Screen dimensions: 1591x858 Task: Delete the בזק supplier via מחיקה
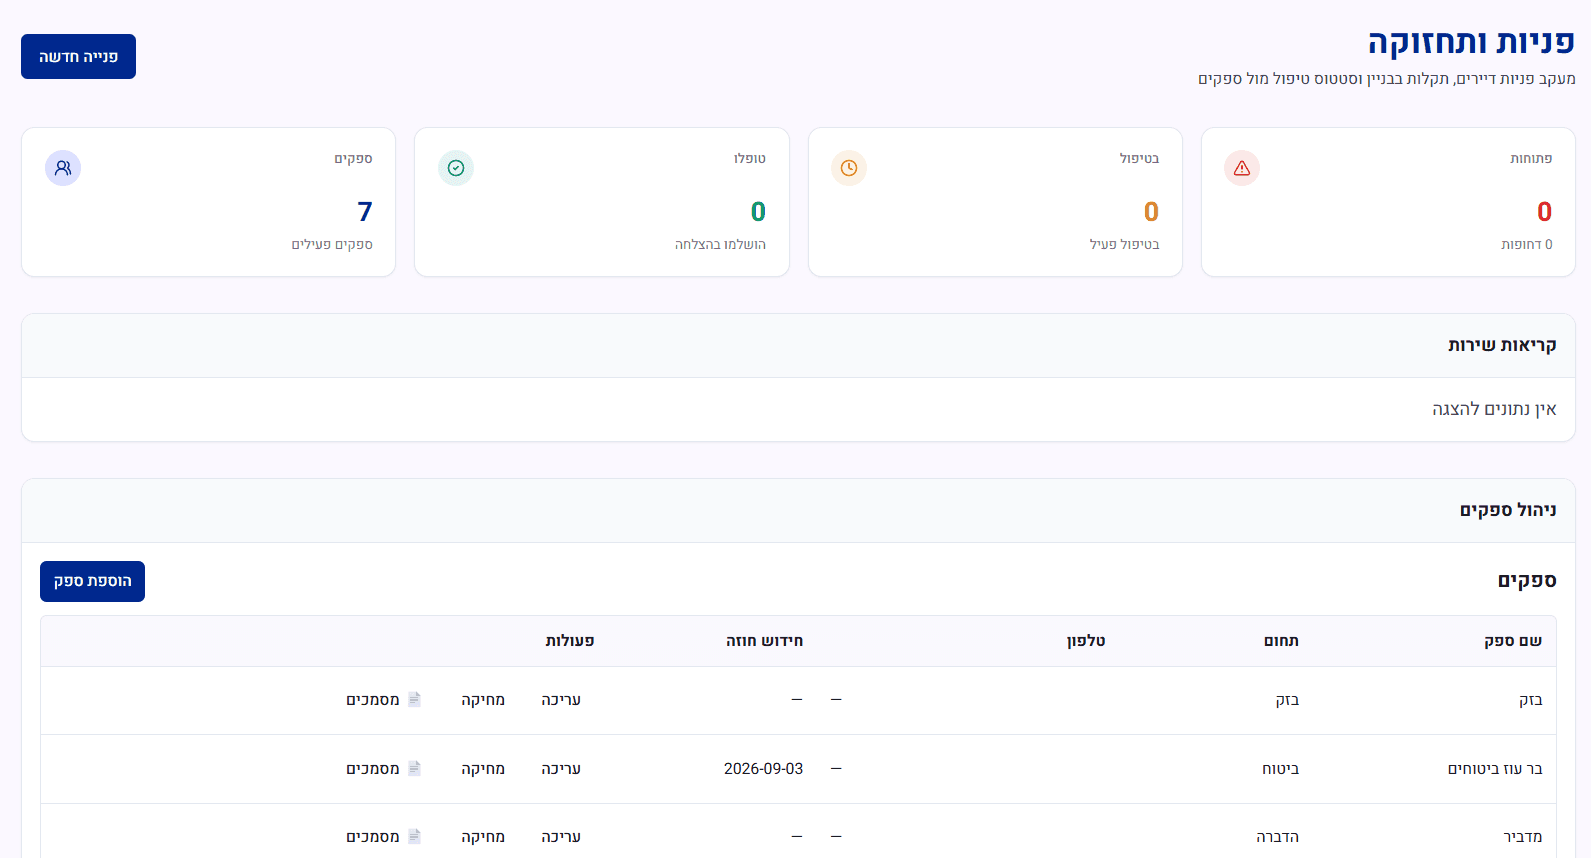(483, 700)
